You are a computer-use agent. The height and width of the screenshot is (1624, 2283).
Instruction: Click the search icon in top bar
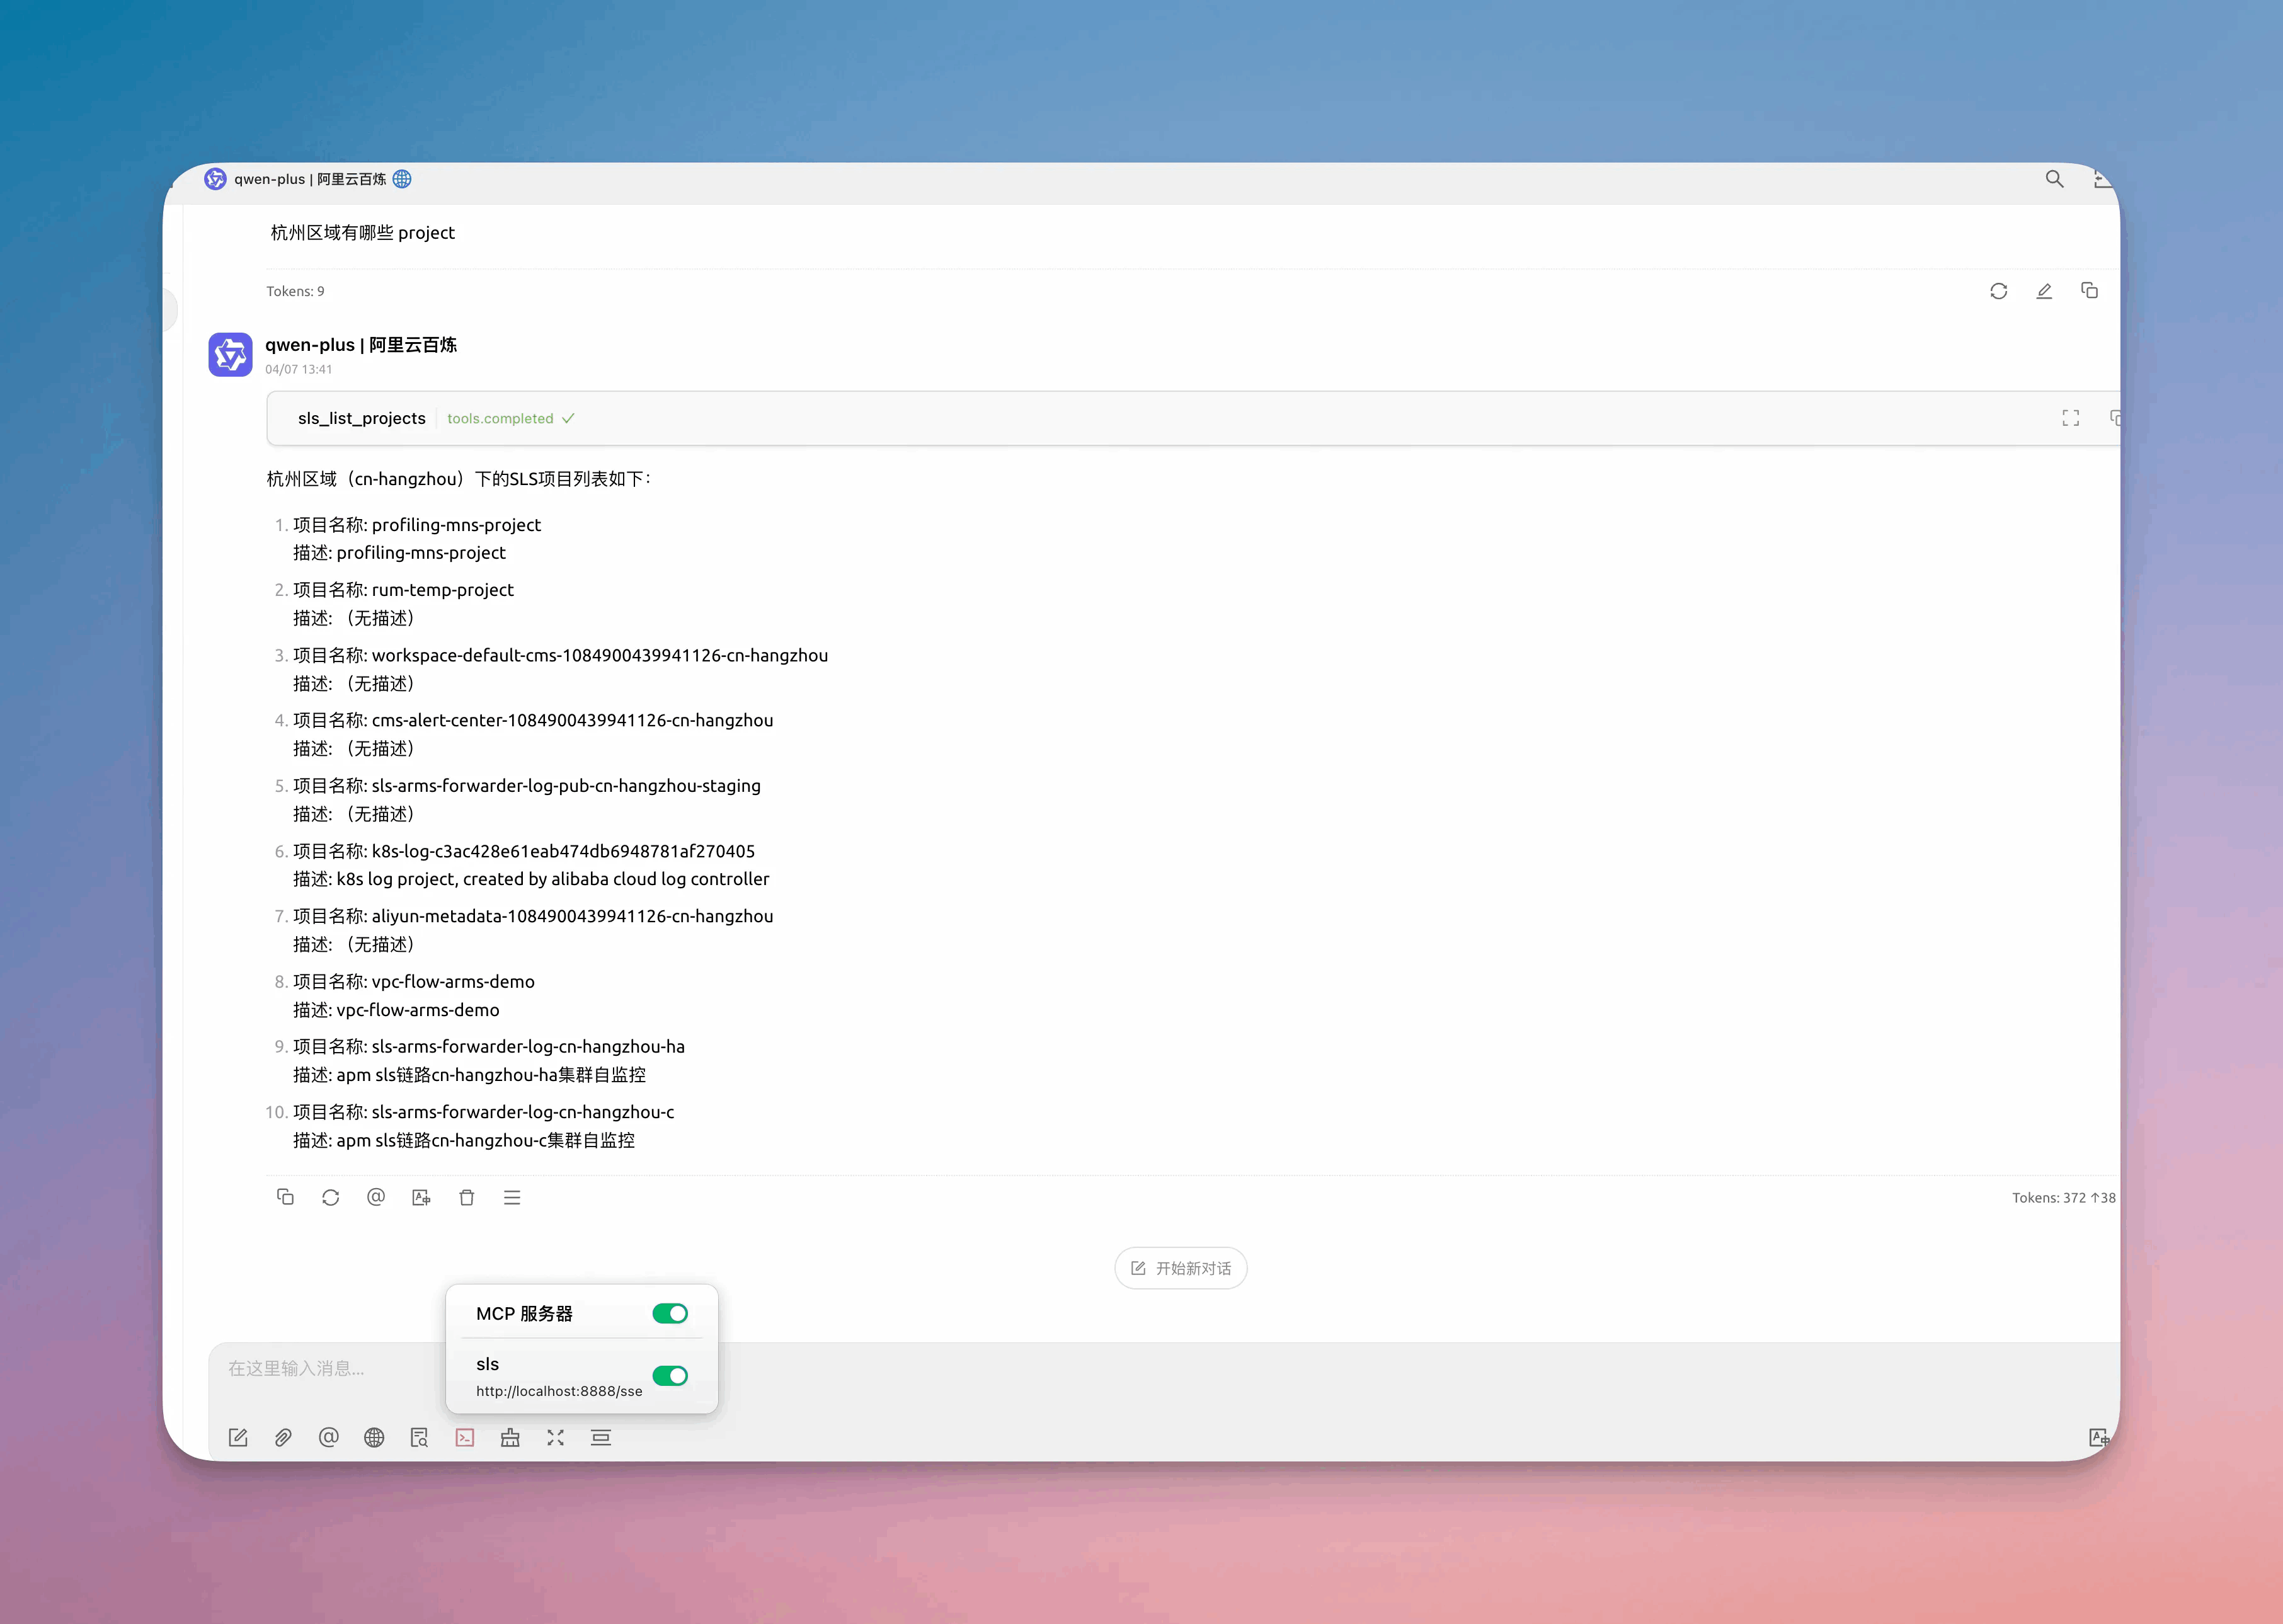click(x=2054, y=179)
